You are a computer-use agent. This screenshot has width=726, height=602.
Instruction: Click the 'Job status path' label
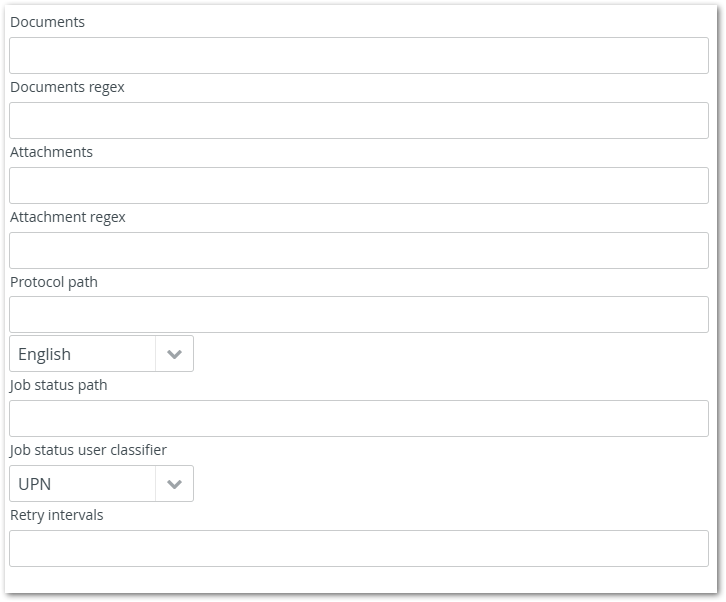pyautogui.click(x=59, y=385)
